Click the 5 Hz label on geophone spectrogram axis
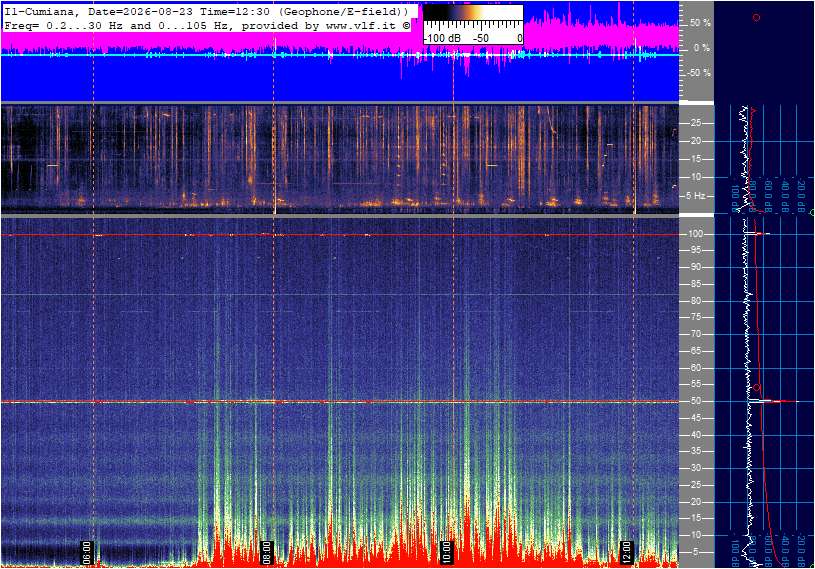The height and width of the screenshot is (569, 815). (695, 196)
